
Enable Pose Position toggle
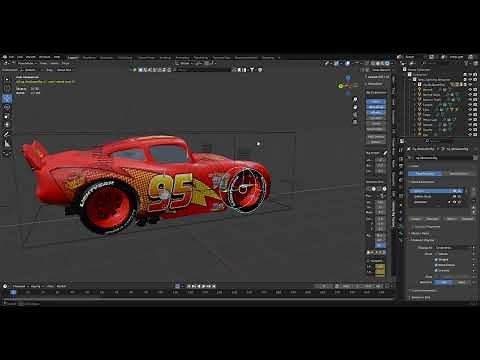pos(425,173)
